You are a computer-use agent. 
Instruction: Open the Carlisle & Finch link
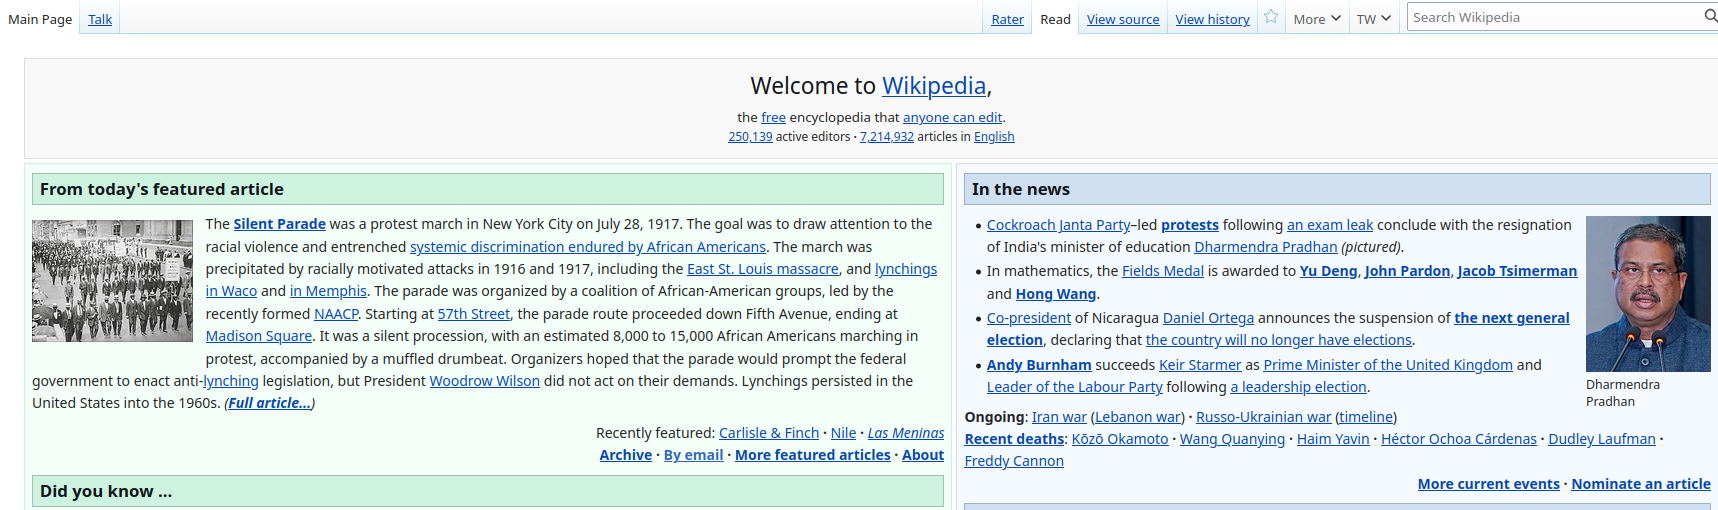(x=769, y=433)
